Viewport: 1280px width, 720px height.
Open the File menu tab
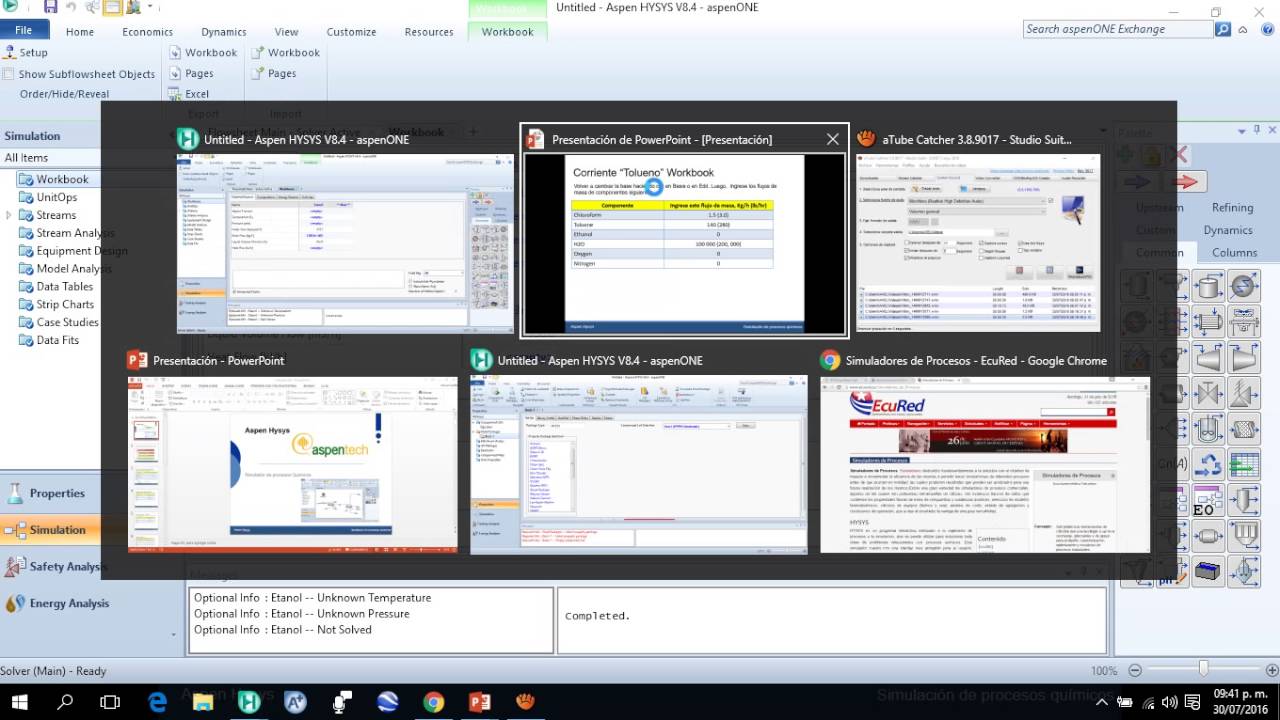coord(23,31)
